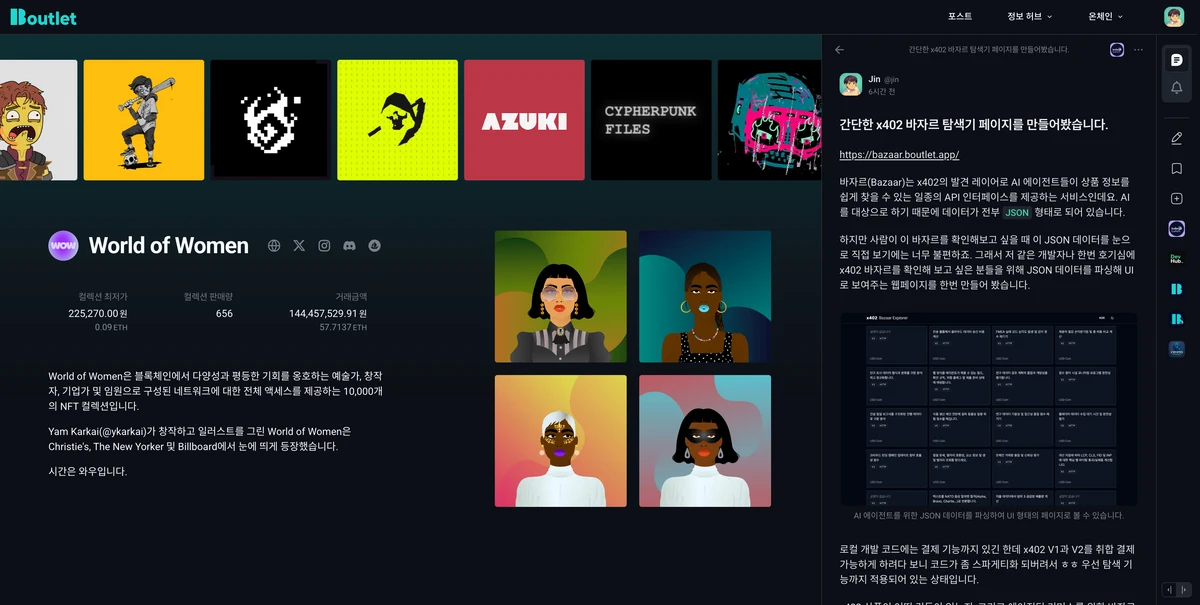Open World of Women OpenSea icon
1200x605 pixels.
point(374,245)
